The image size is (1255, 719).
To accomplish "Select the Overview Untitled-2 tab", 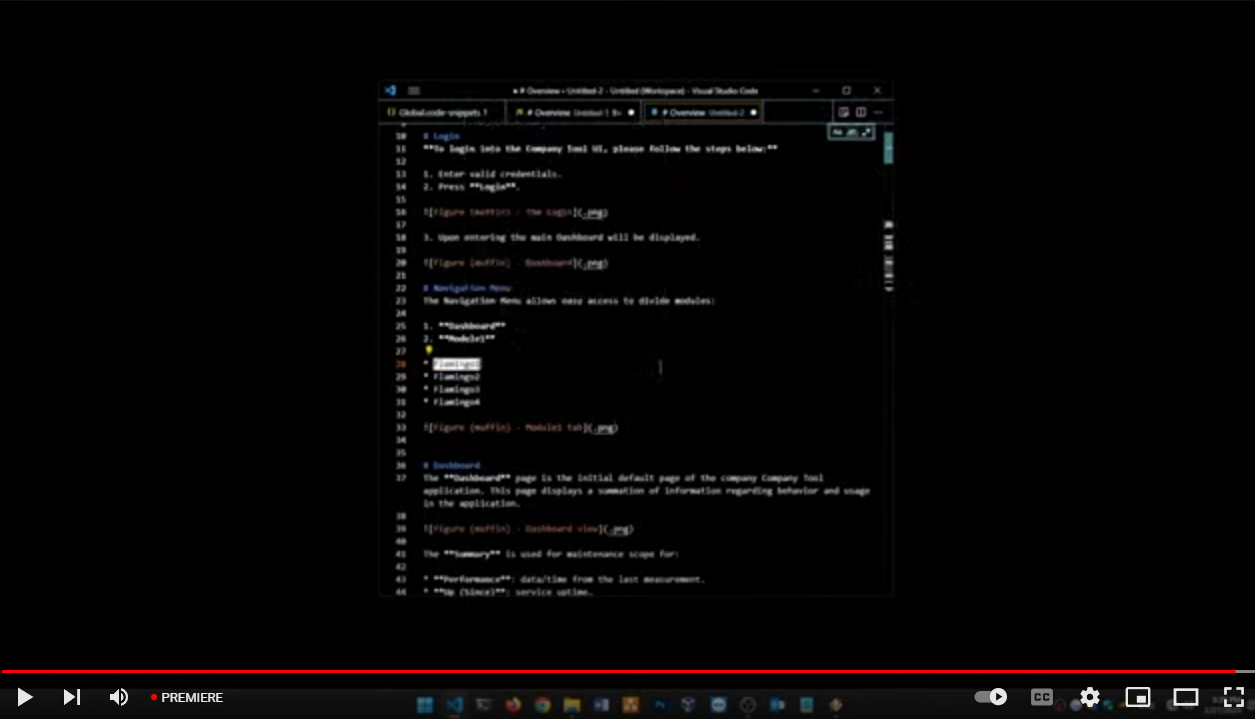I will tap(703, 113).
